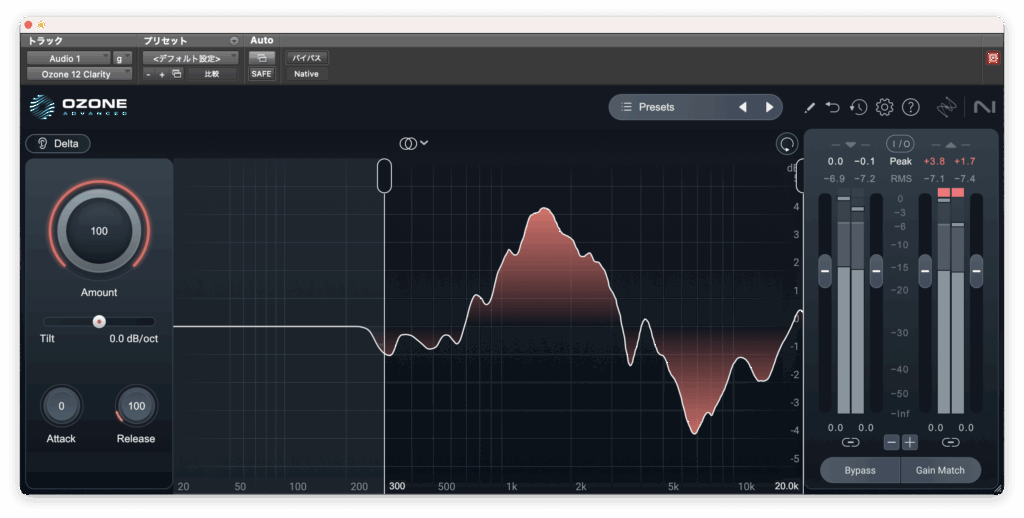Screen dimensions: 1024x518
Task: Click the pencil edit icon
Action: pos(810,107)
